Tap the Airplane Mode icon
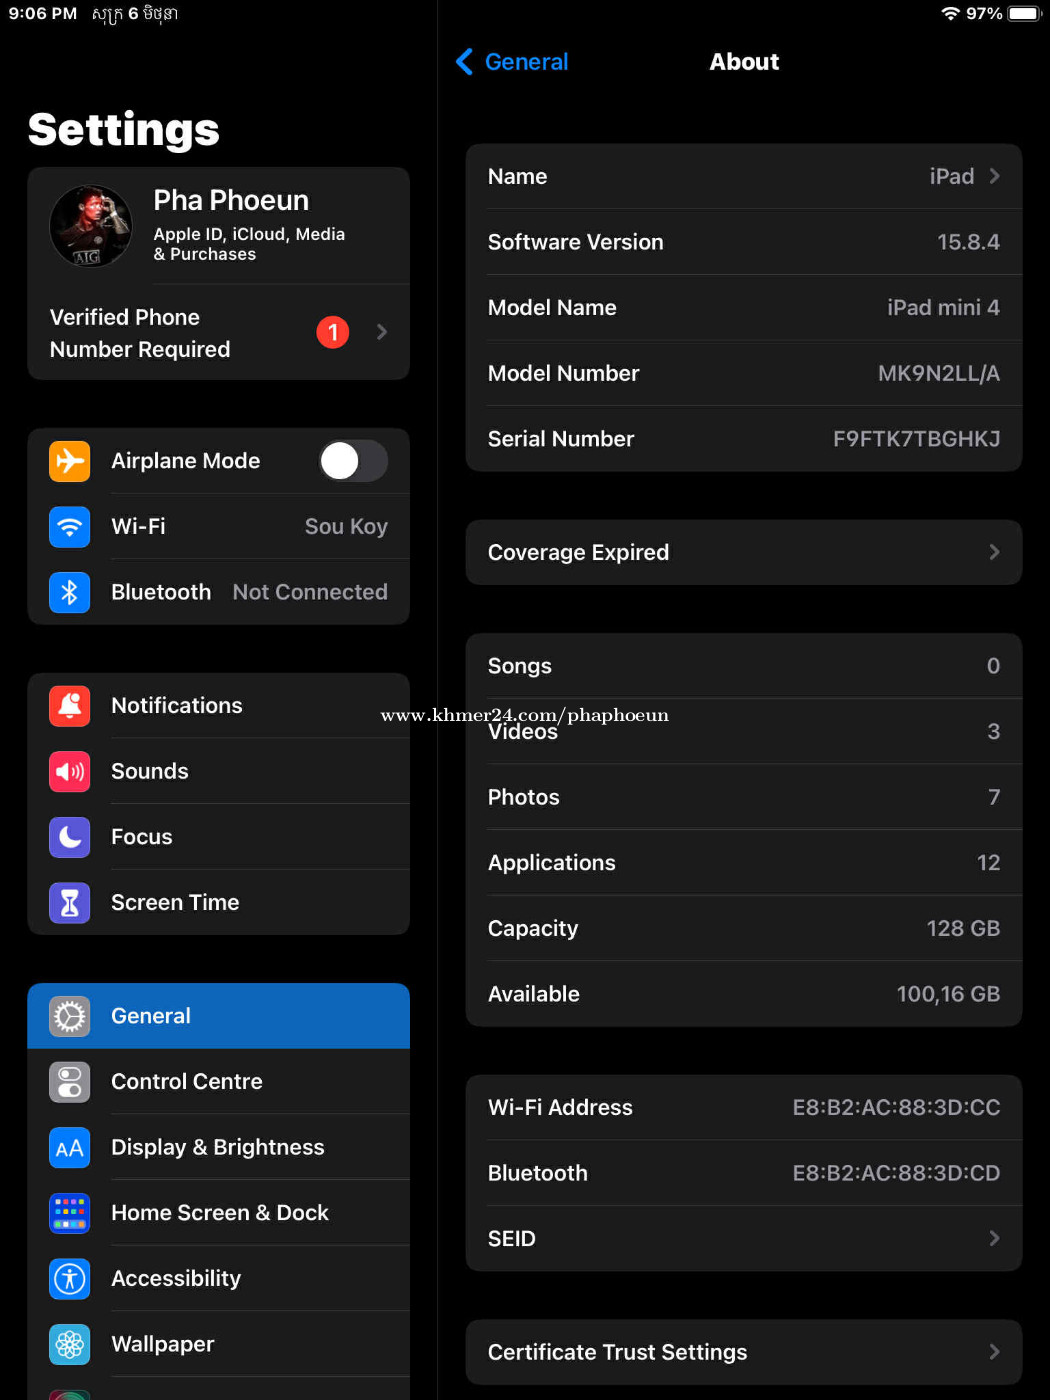1050x1400 pixels. (x=70, y=461)
